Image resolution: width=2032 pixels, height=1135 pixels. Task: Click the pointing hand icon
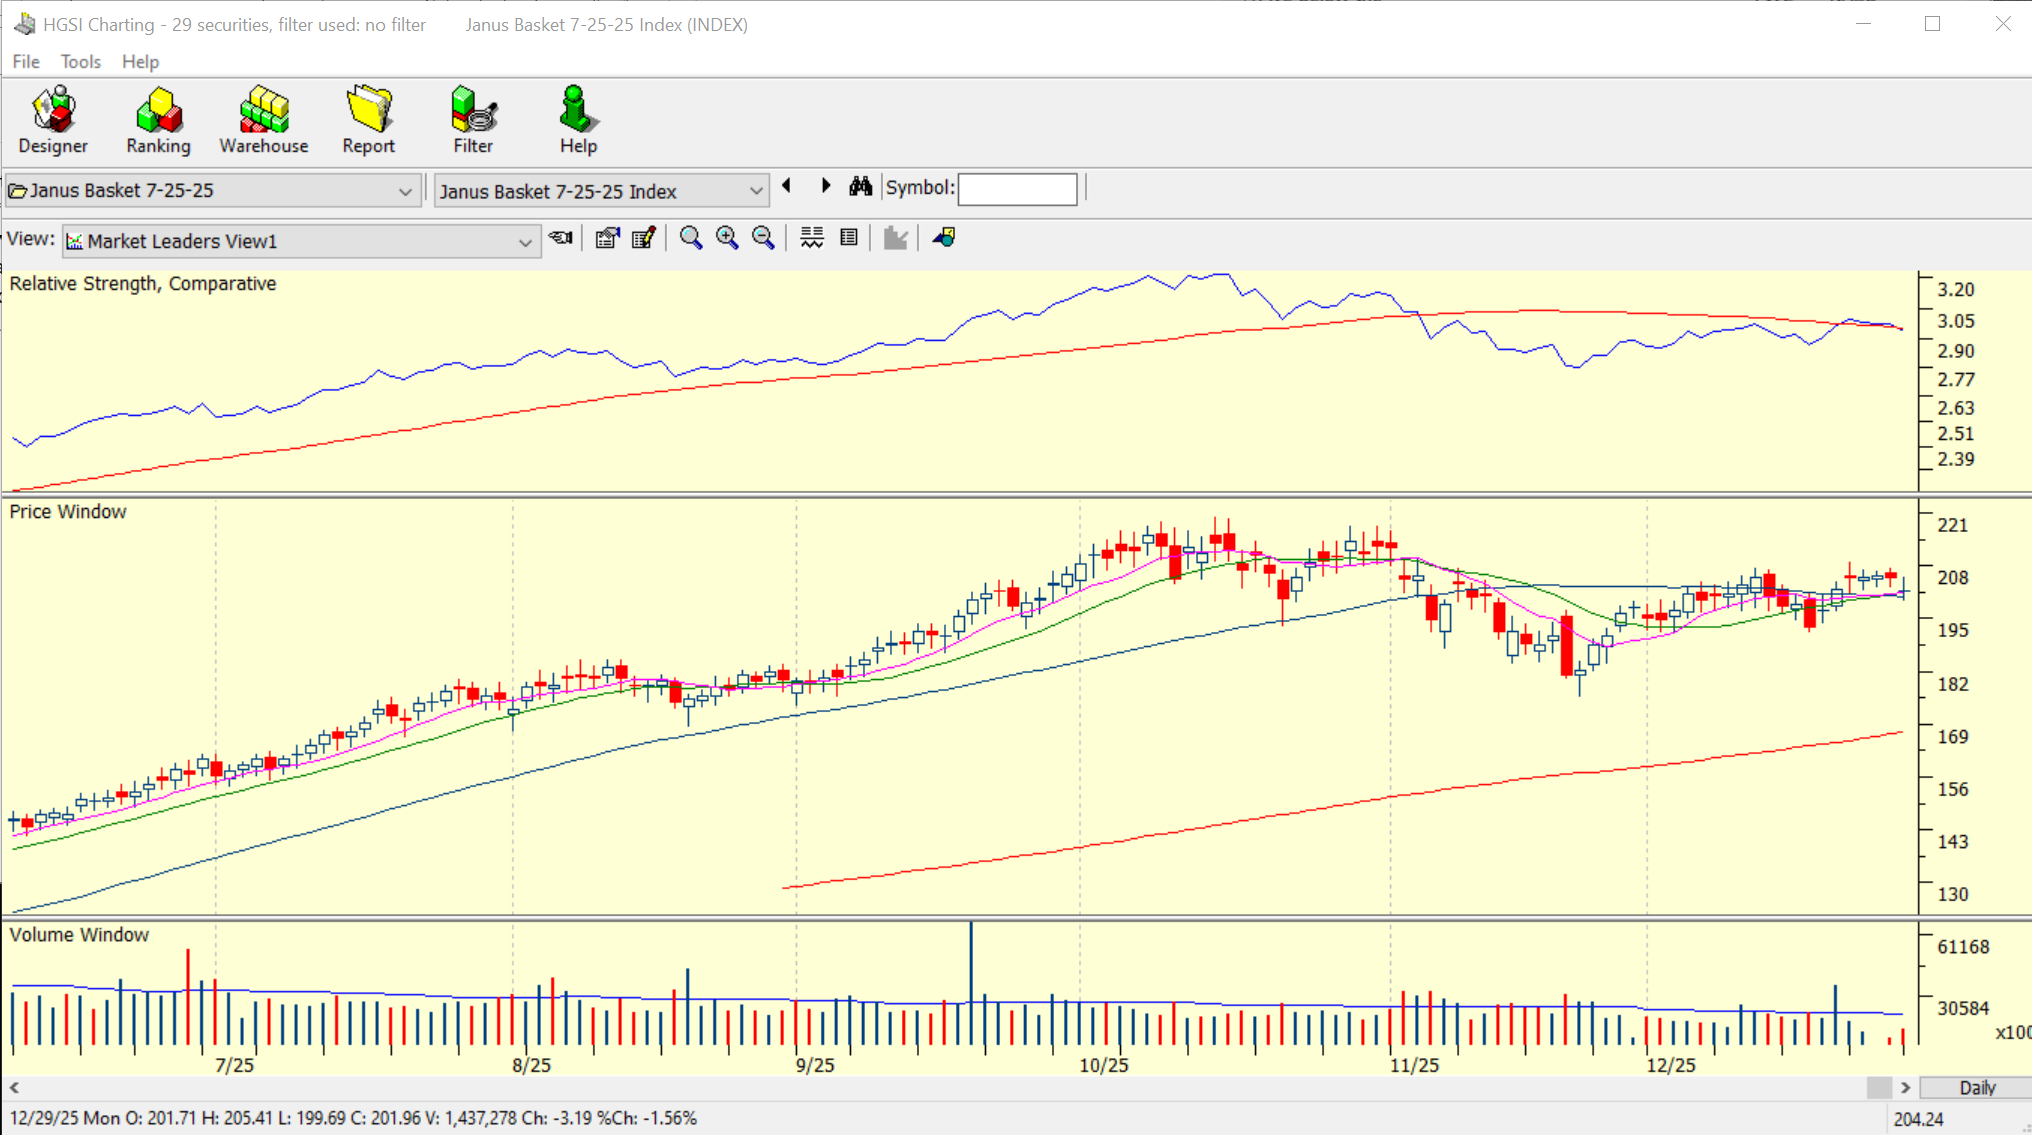(x=561, y=238)
